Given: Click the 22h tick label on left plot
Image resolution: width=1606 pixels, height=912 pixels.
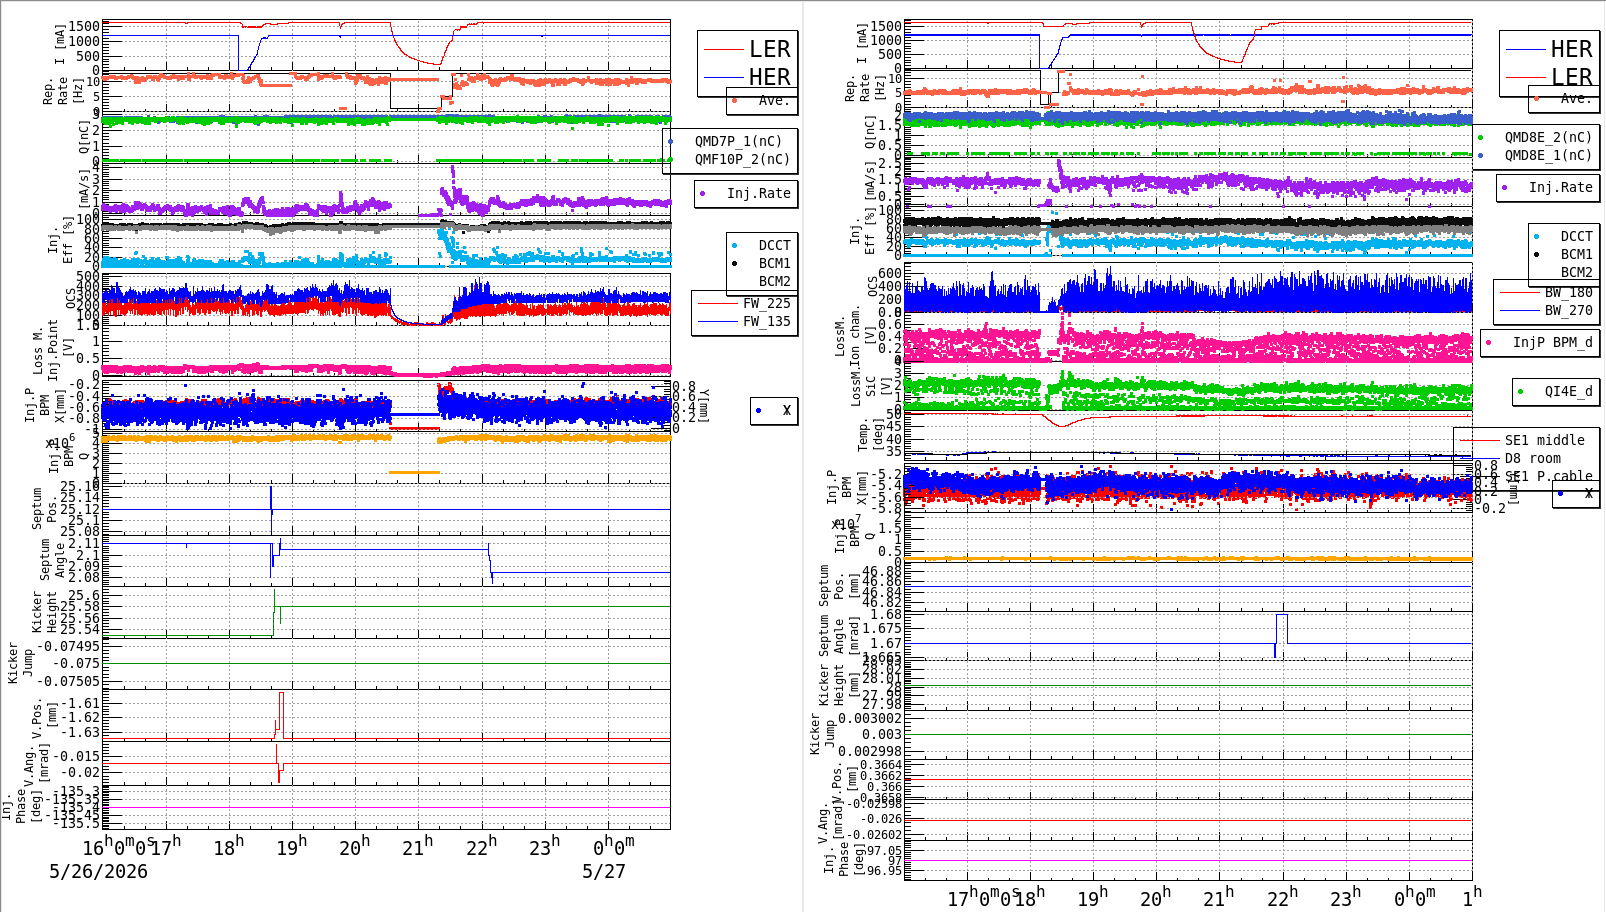Looking at the screenshot, I should [x=481, y=847].
